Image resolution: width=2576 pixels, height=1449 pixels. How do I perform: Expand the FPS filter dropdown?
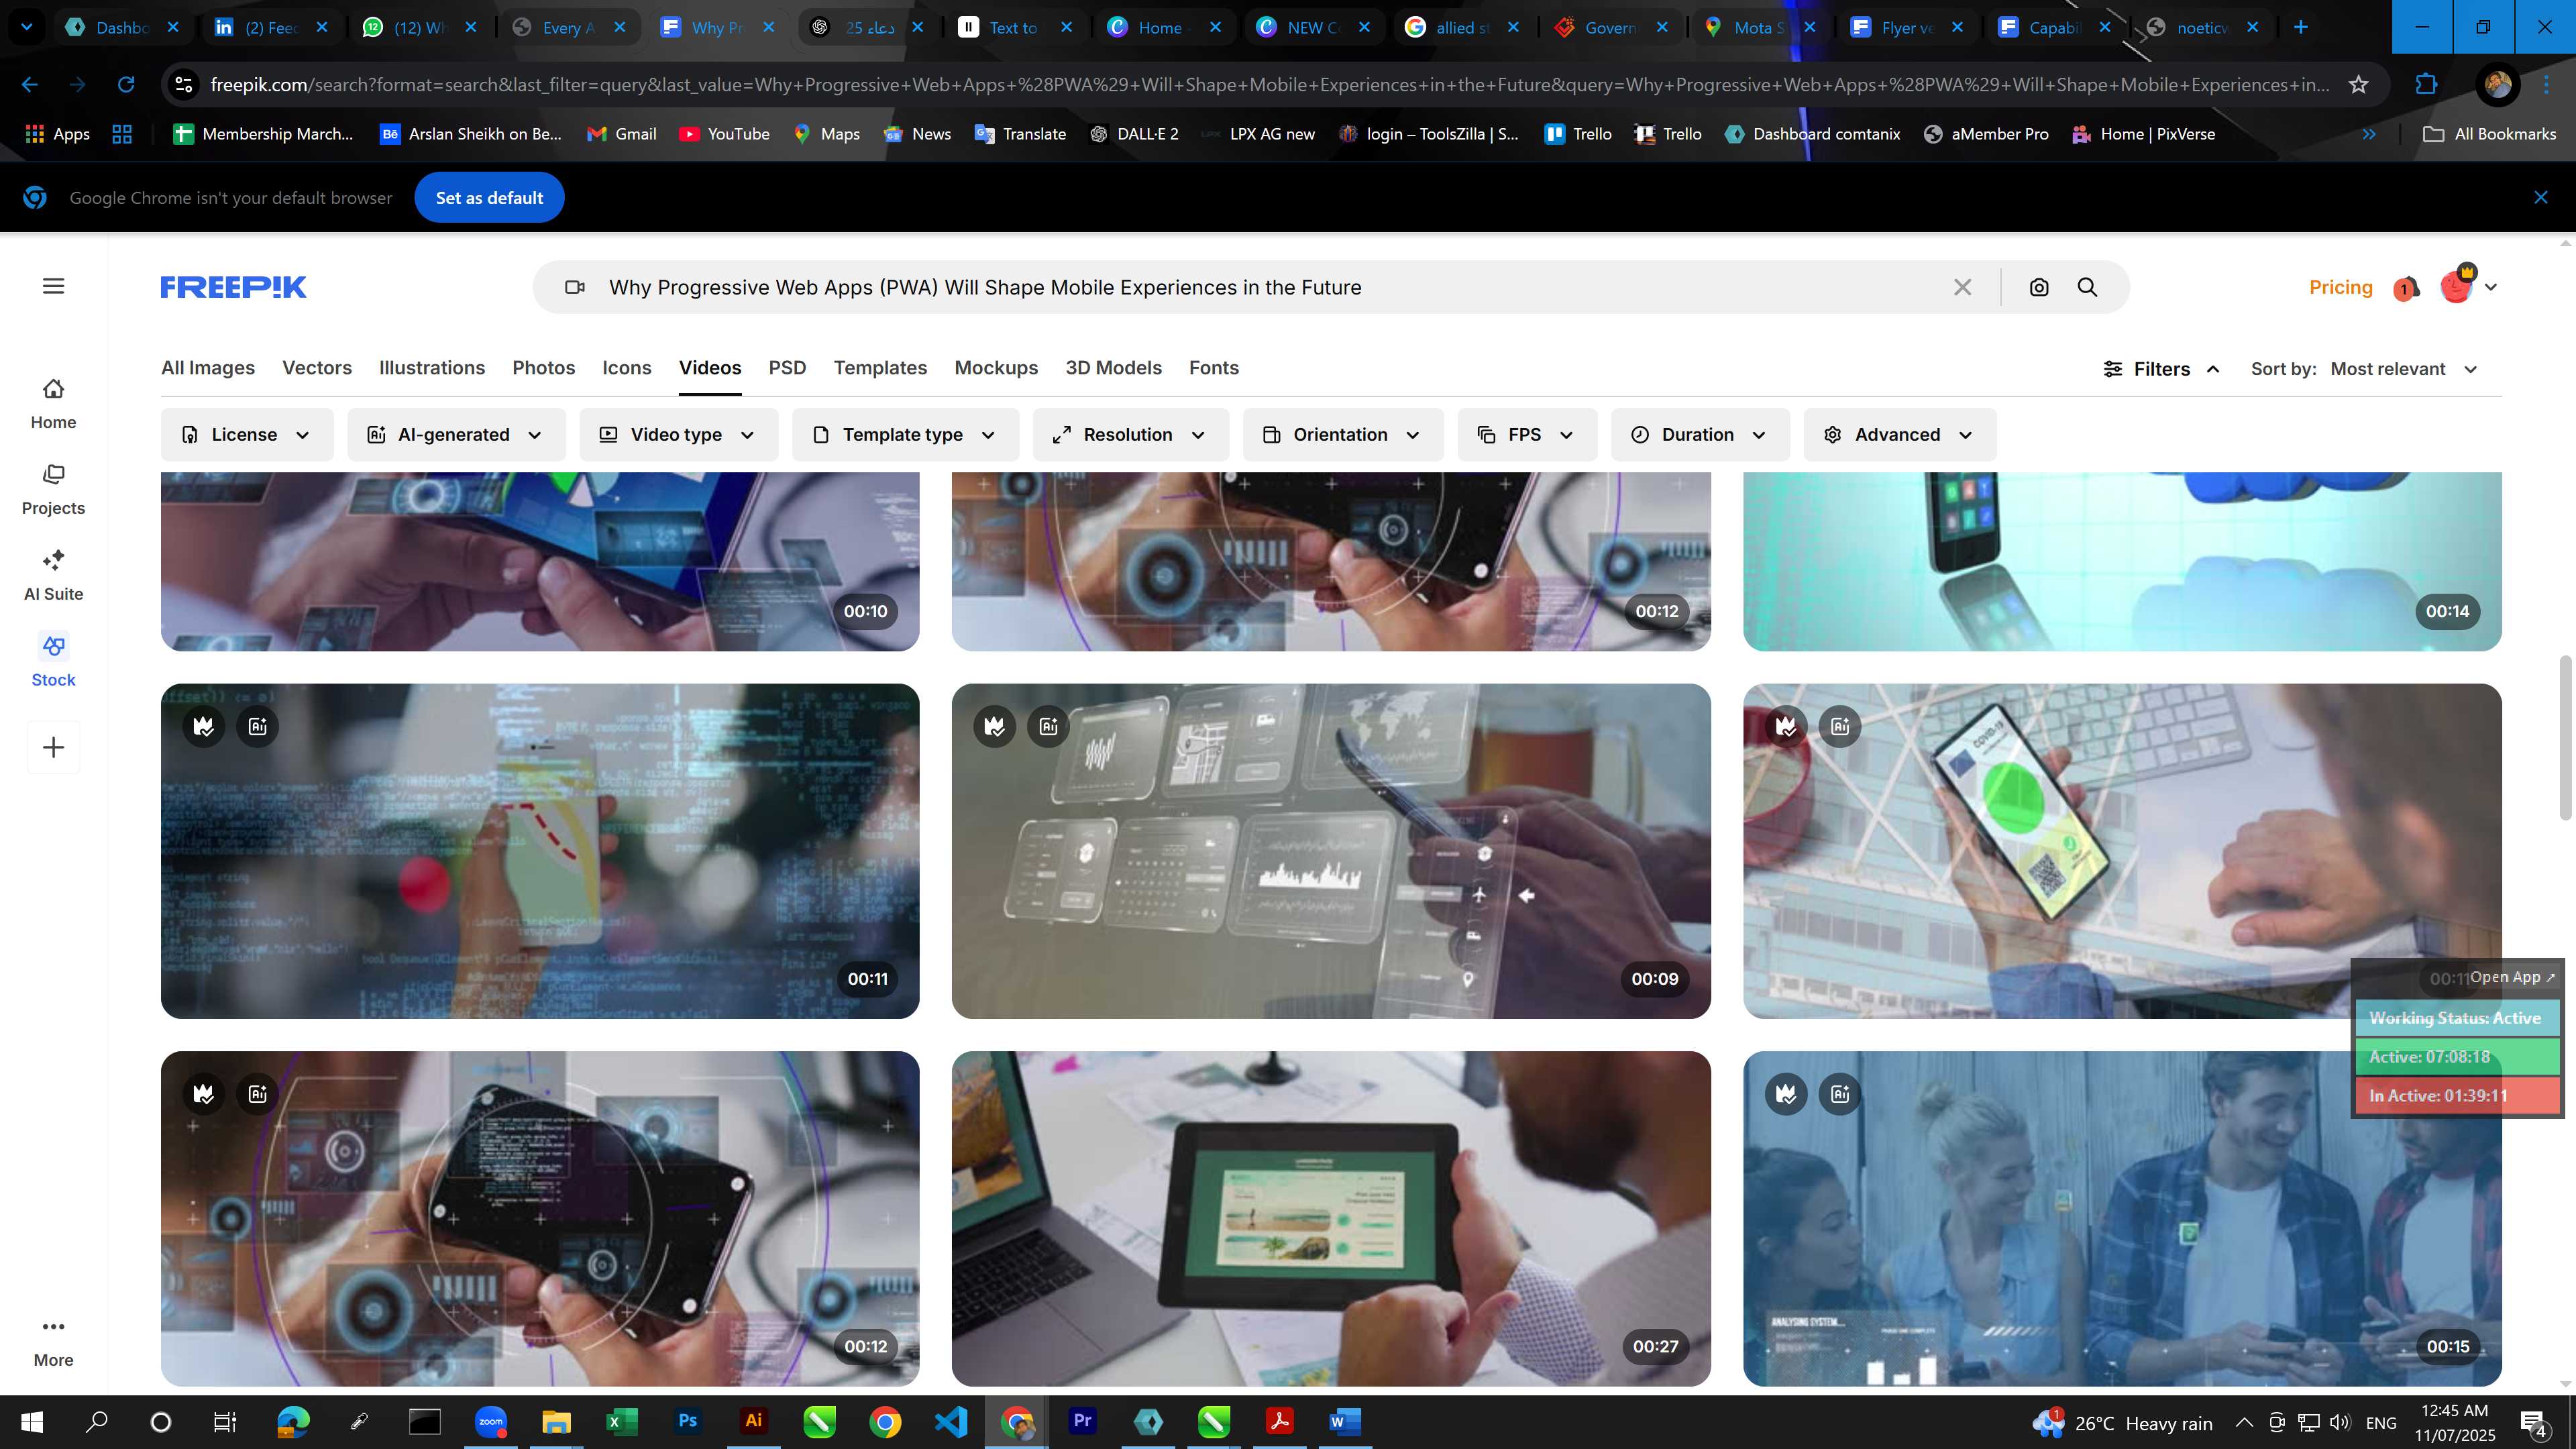click(x=1527, y=434)
